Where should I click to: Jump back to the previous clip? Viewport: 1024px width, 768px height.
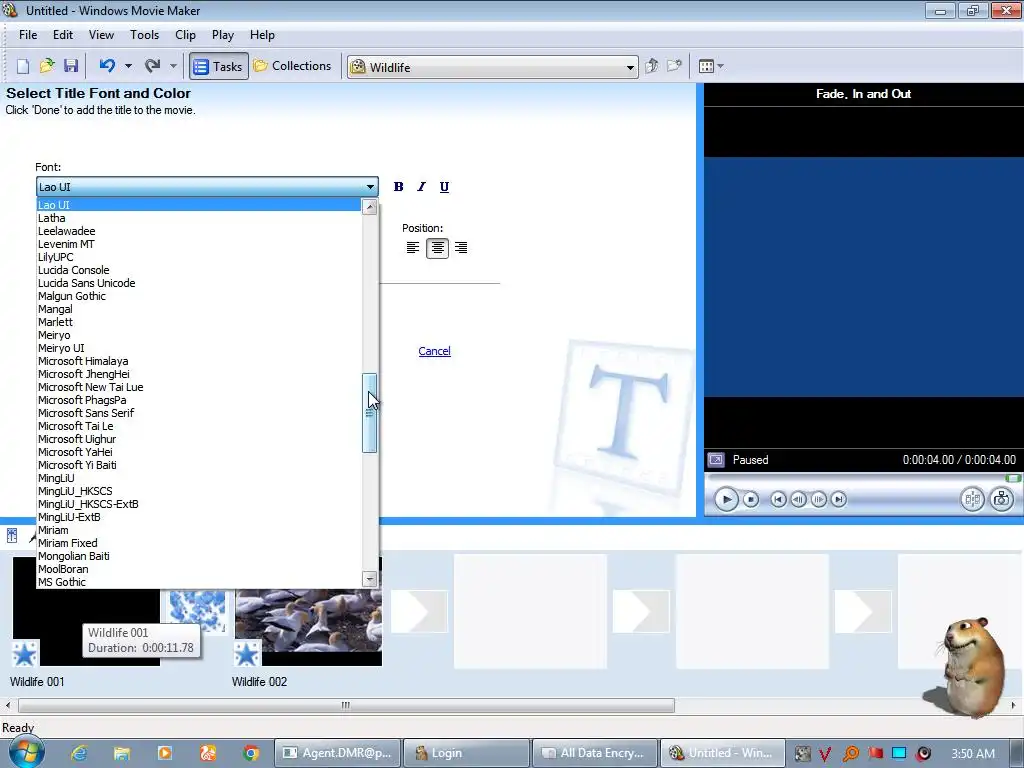coord(778,500)
